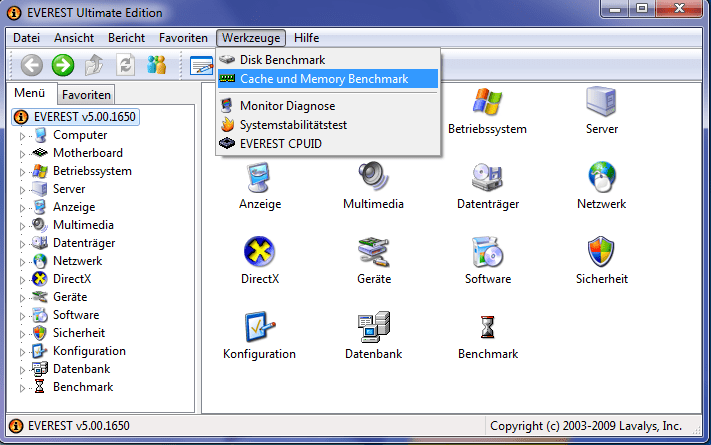Expand the Server tree node
The image size is (711, 445).
22,190
